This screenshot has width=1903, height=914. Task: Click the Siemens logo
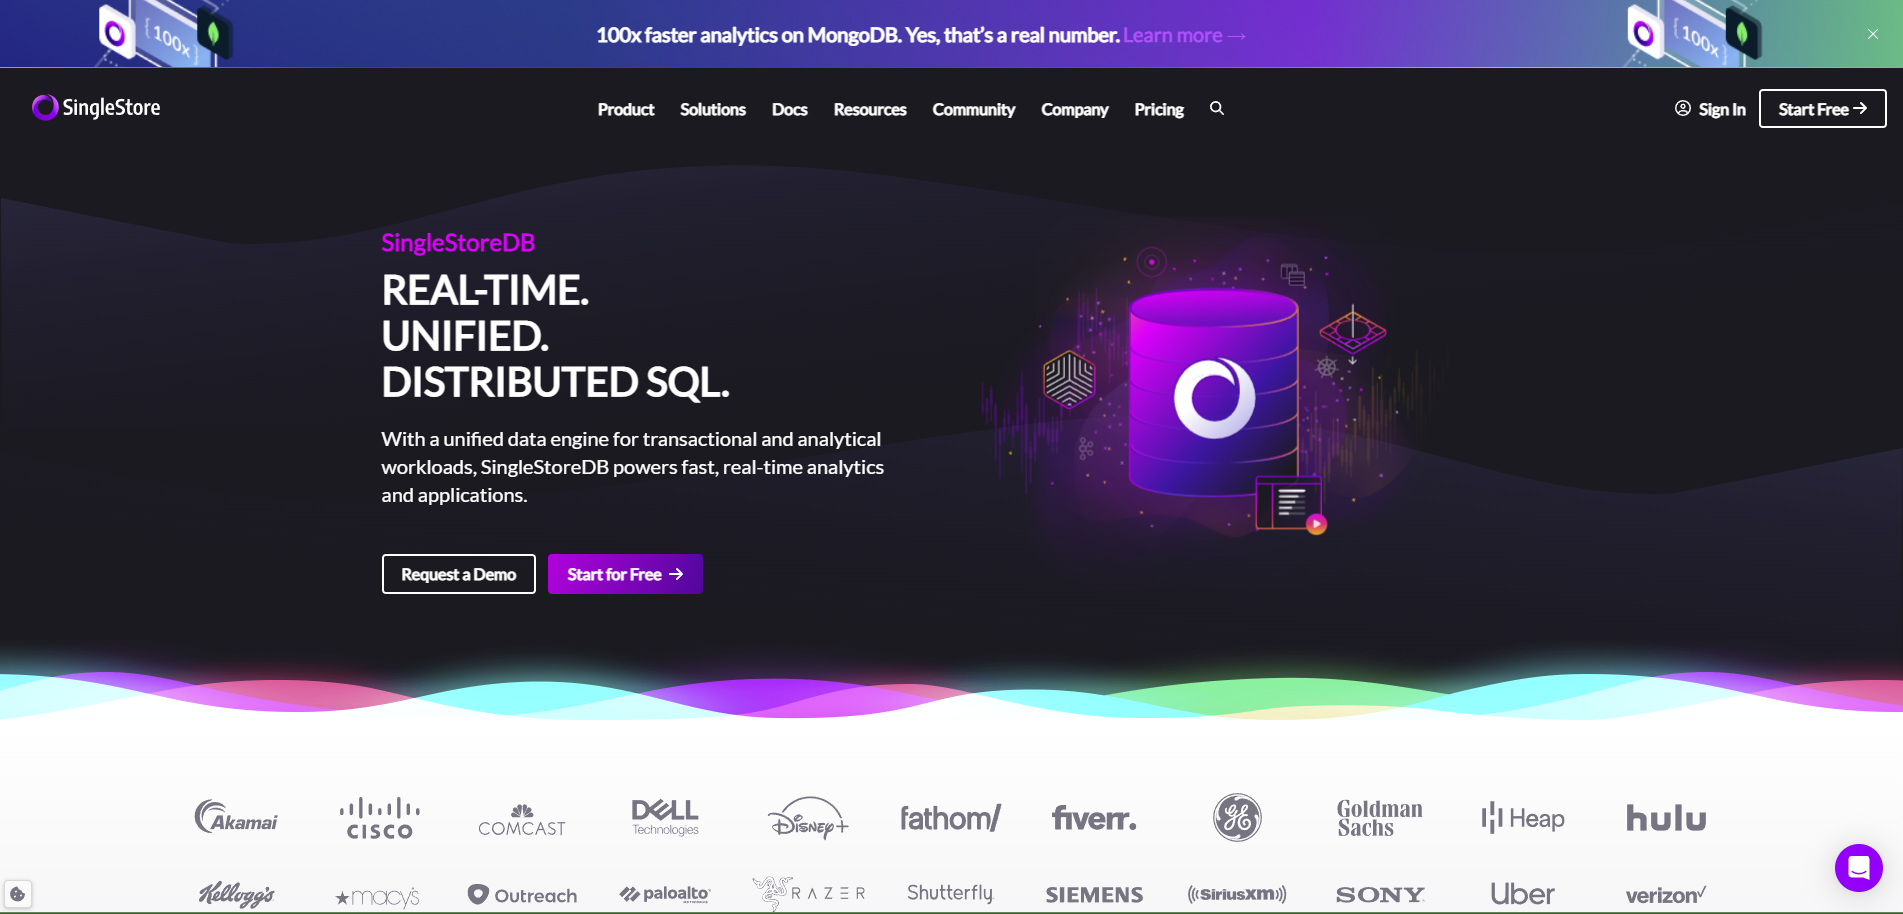point(1094,895)
